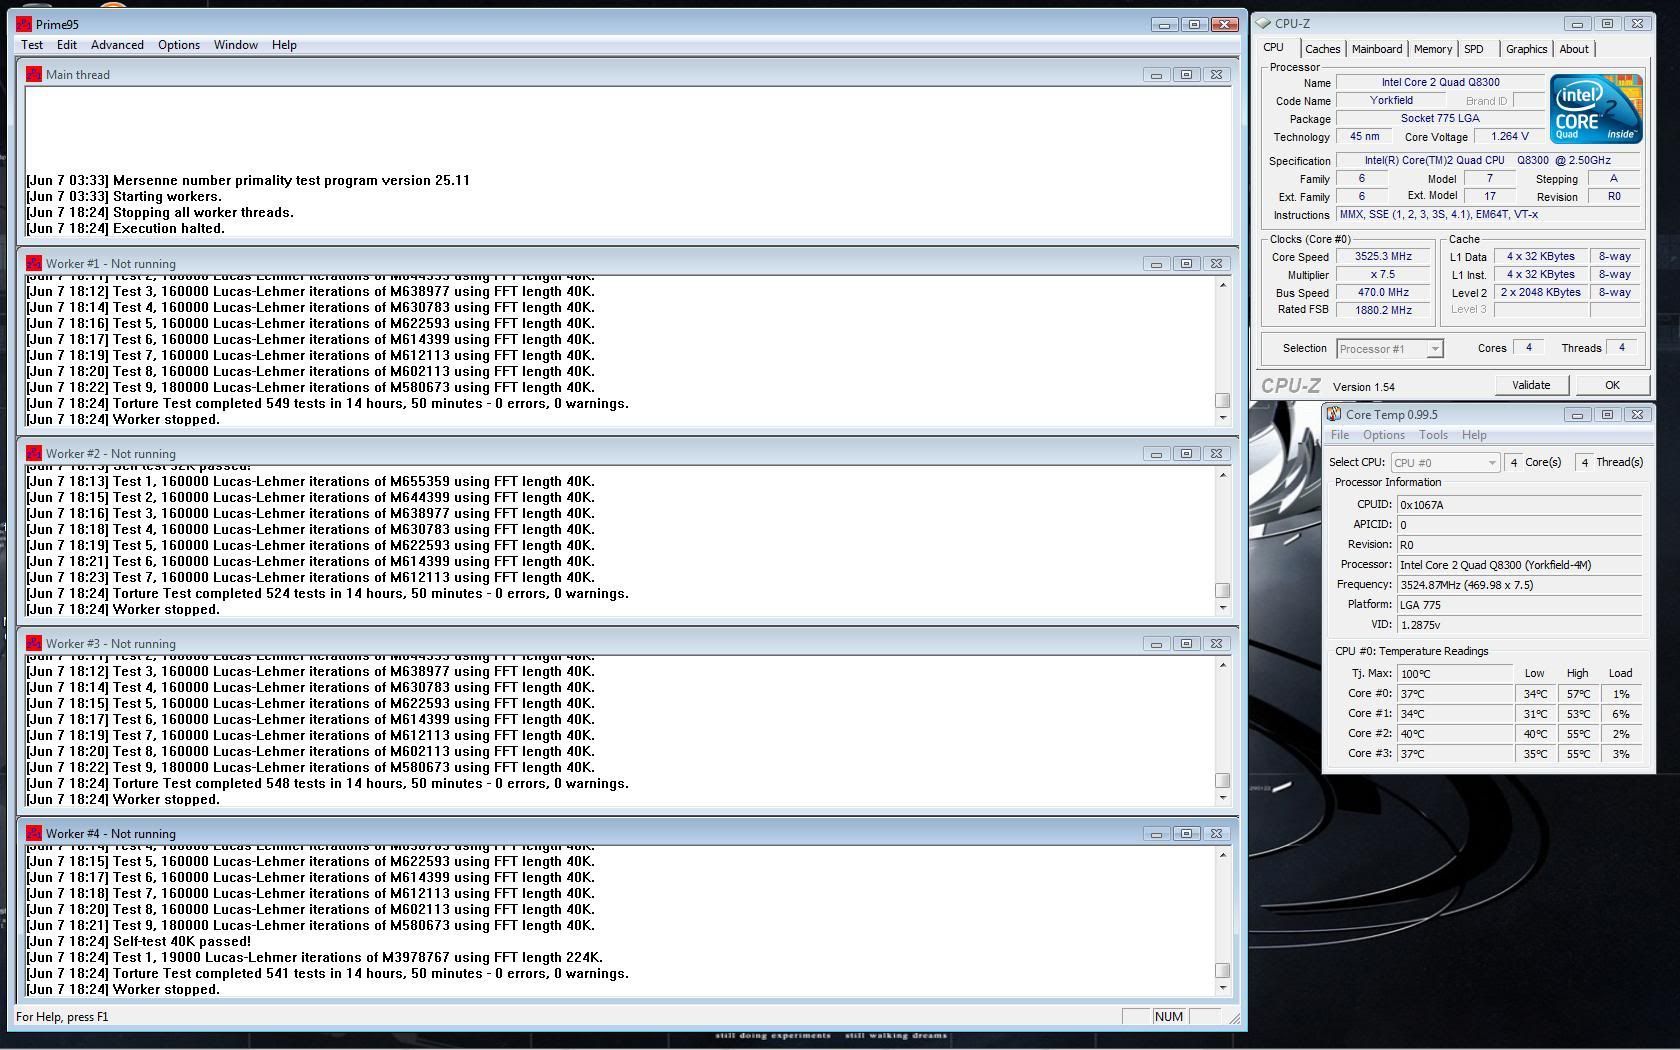This screenshot has height=1050, width=1680.
Task: Maximize the Main thread child window
Action: point(1186,75)
